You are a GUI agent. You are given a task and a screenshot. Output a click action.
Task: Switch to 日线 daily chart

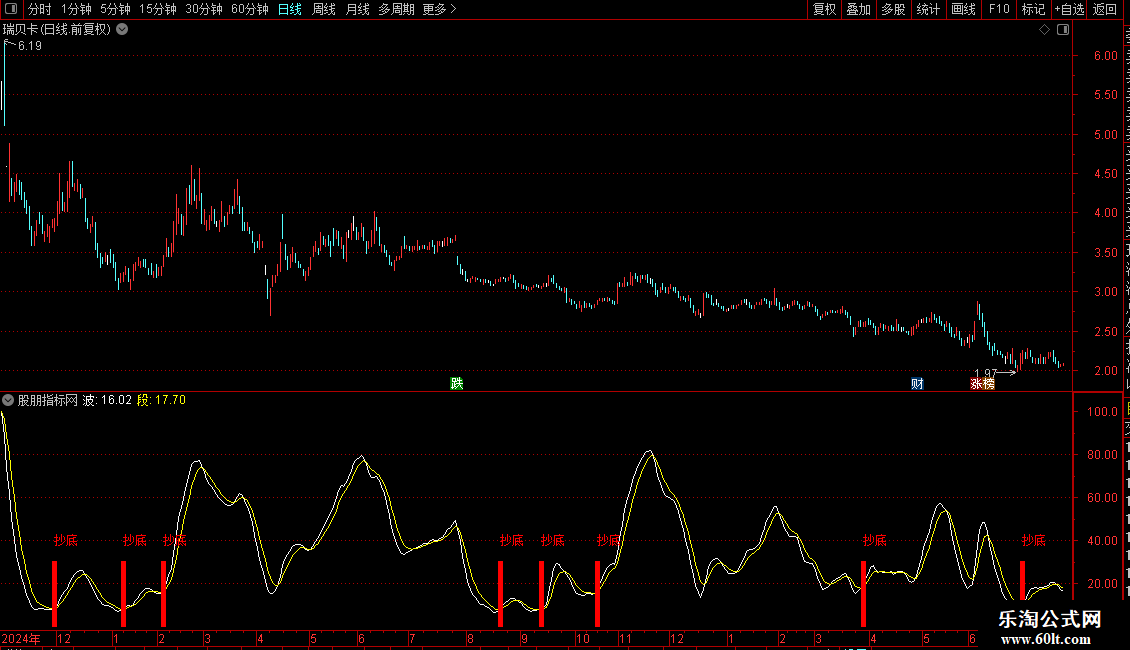coord(290,9)
